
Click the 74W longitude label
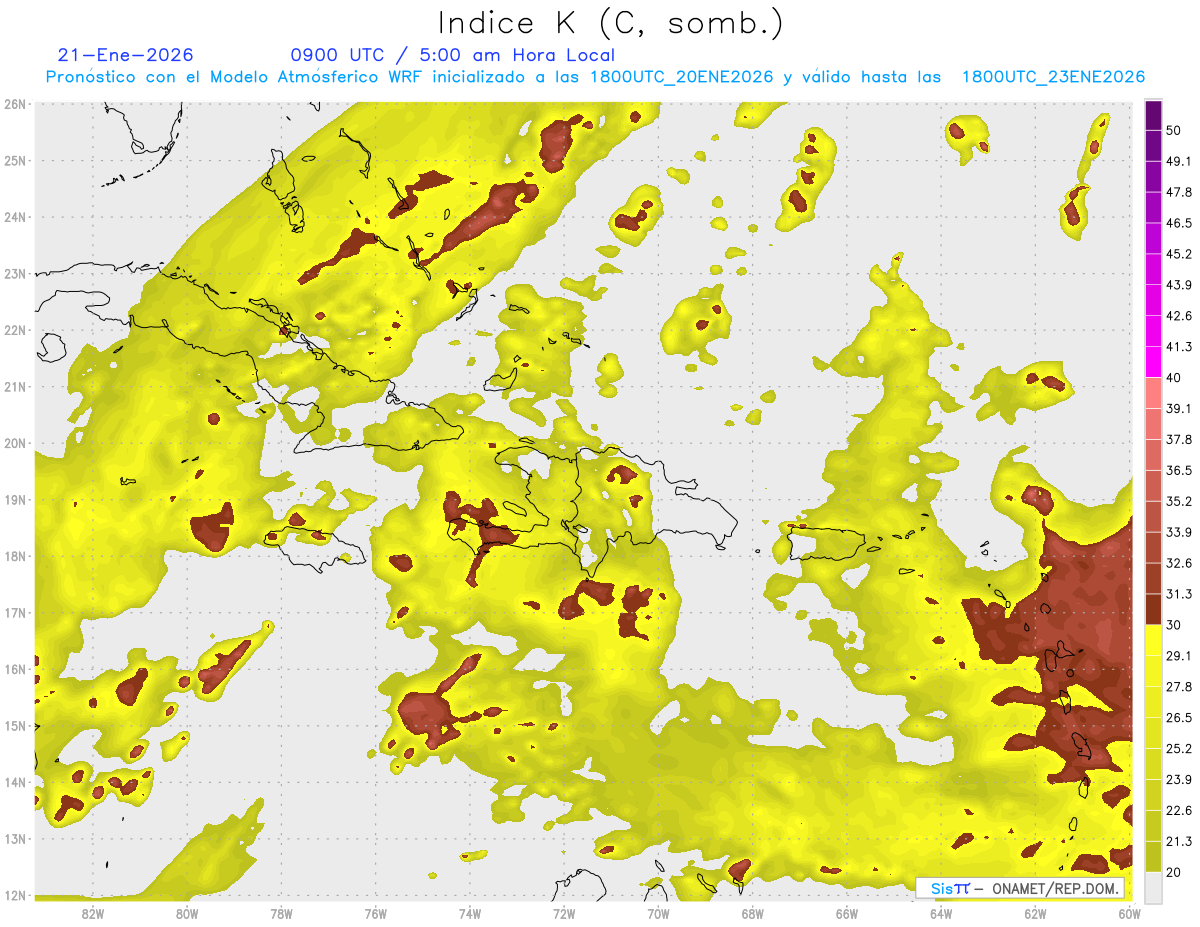469,913
